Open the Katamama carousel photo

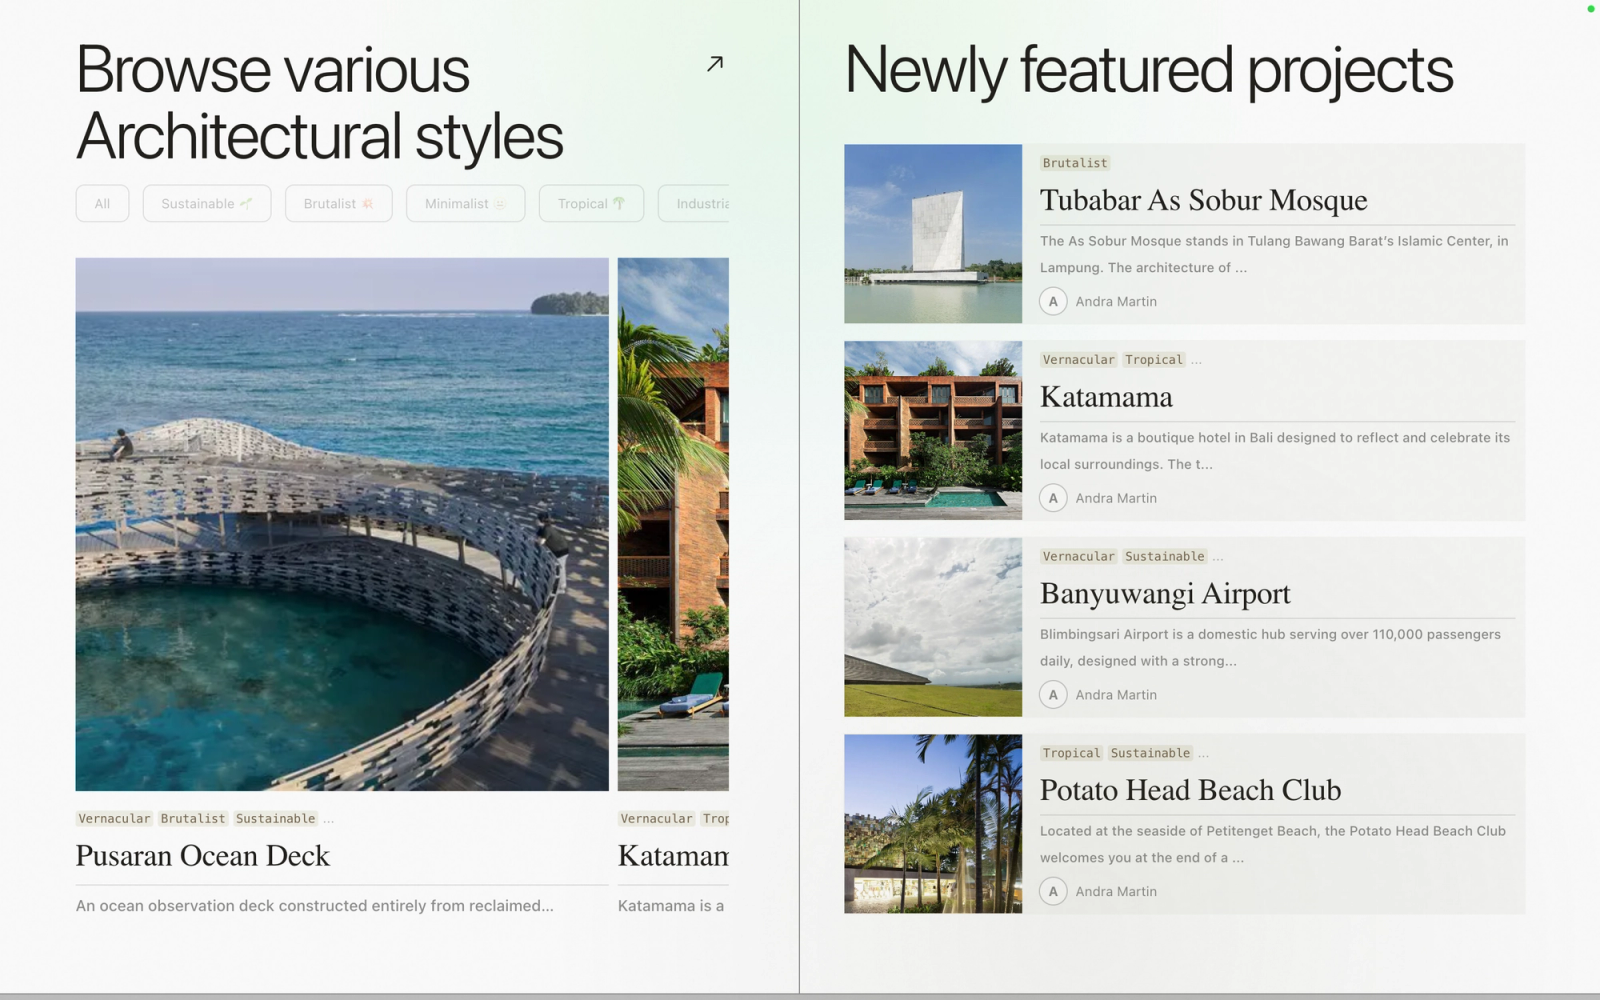click(673, 524)
